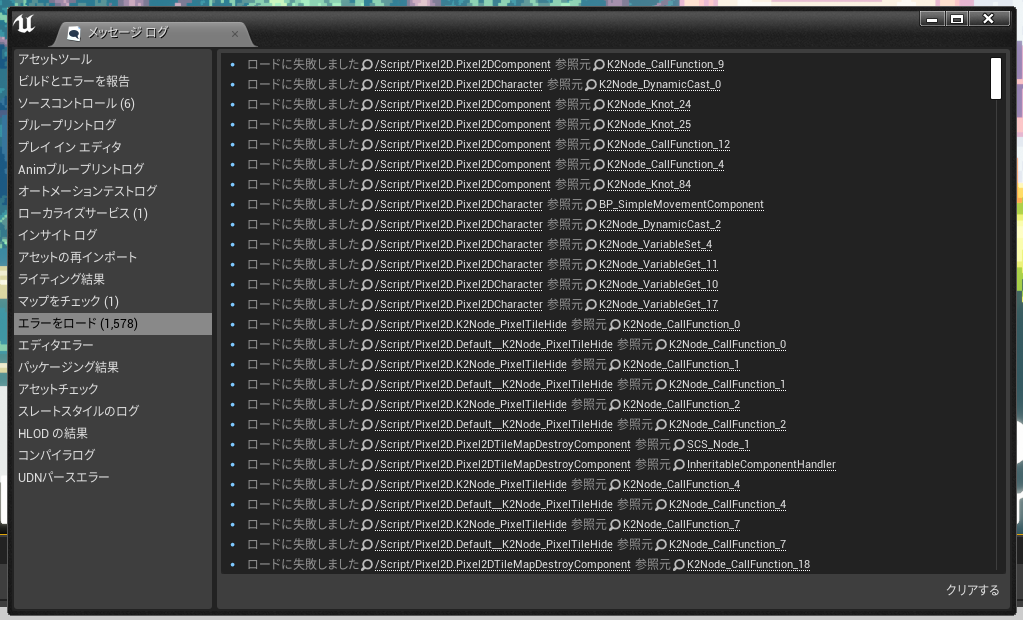Show パッケージング結果 log
Screen dimensions: 1023x620
point(113,367)
